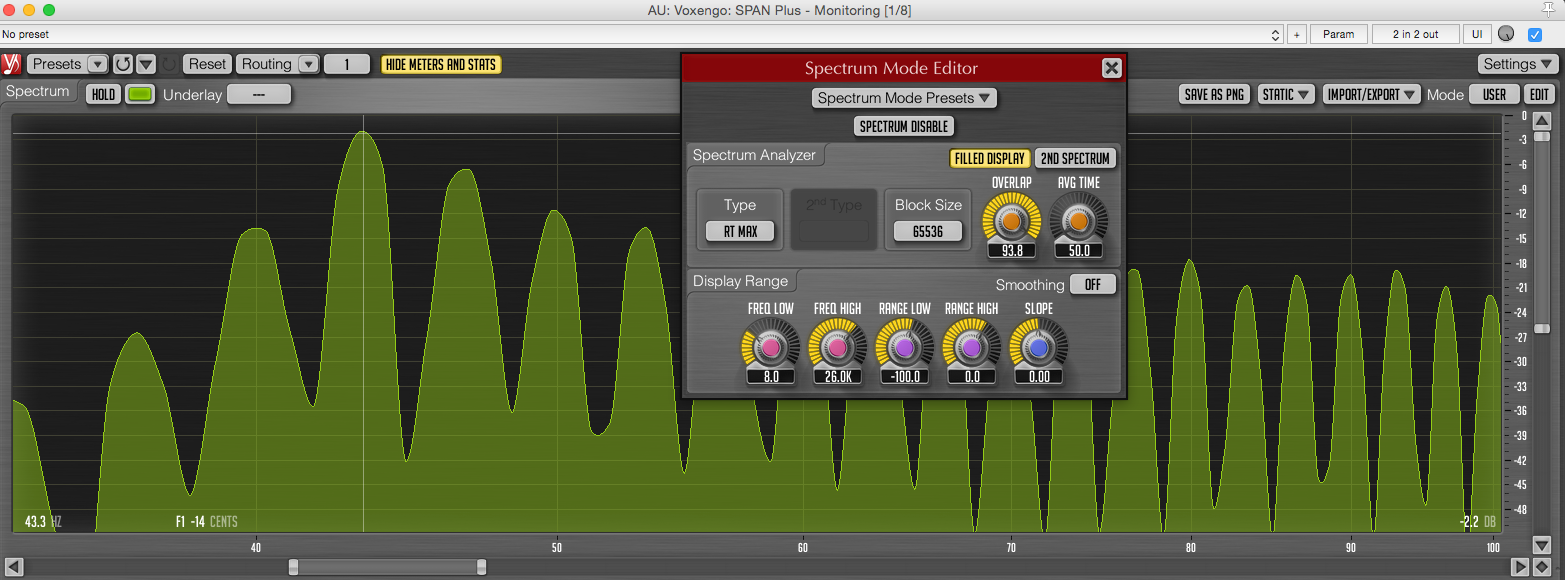The width and height of the screenshot is (1565, 580).
Task: Click the undo circular arrow icon
Action: [x=122, y=64]
